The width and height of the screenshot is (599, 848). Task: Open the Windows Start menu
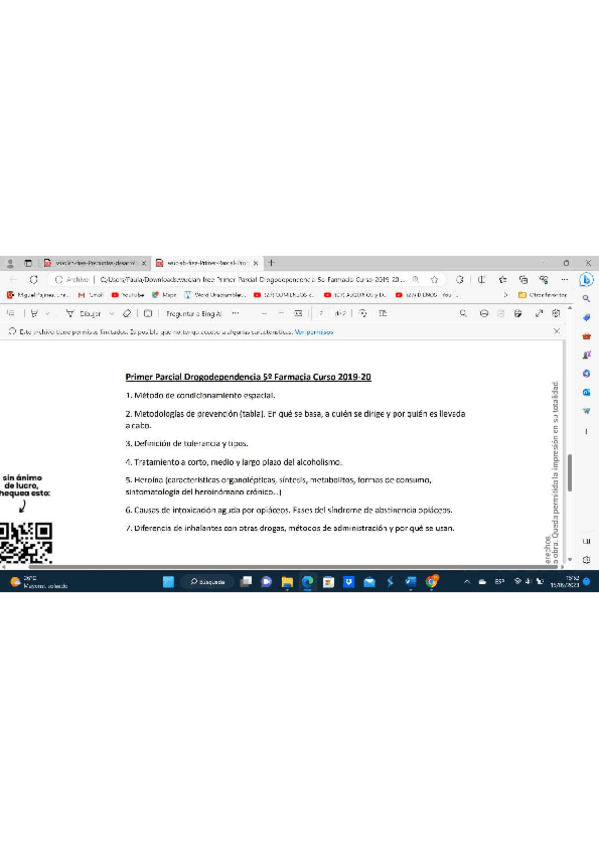[169, 582]
